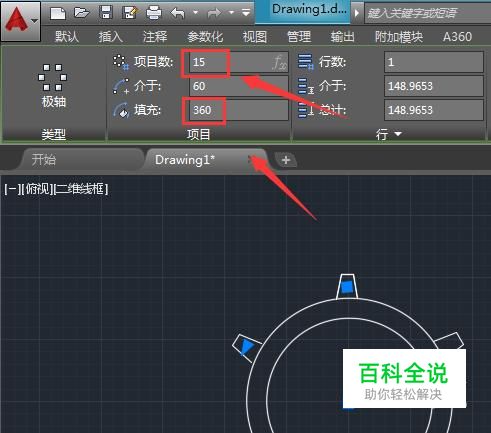
Task: Open the redo history dropdown arrow
Action: point(231,13)
